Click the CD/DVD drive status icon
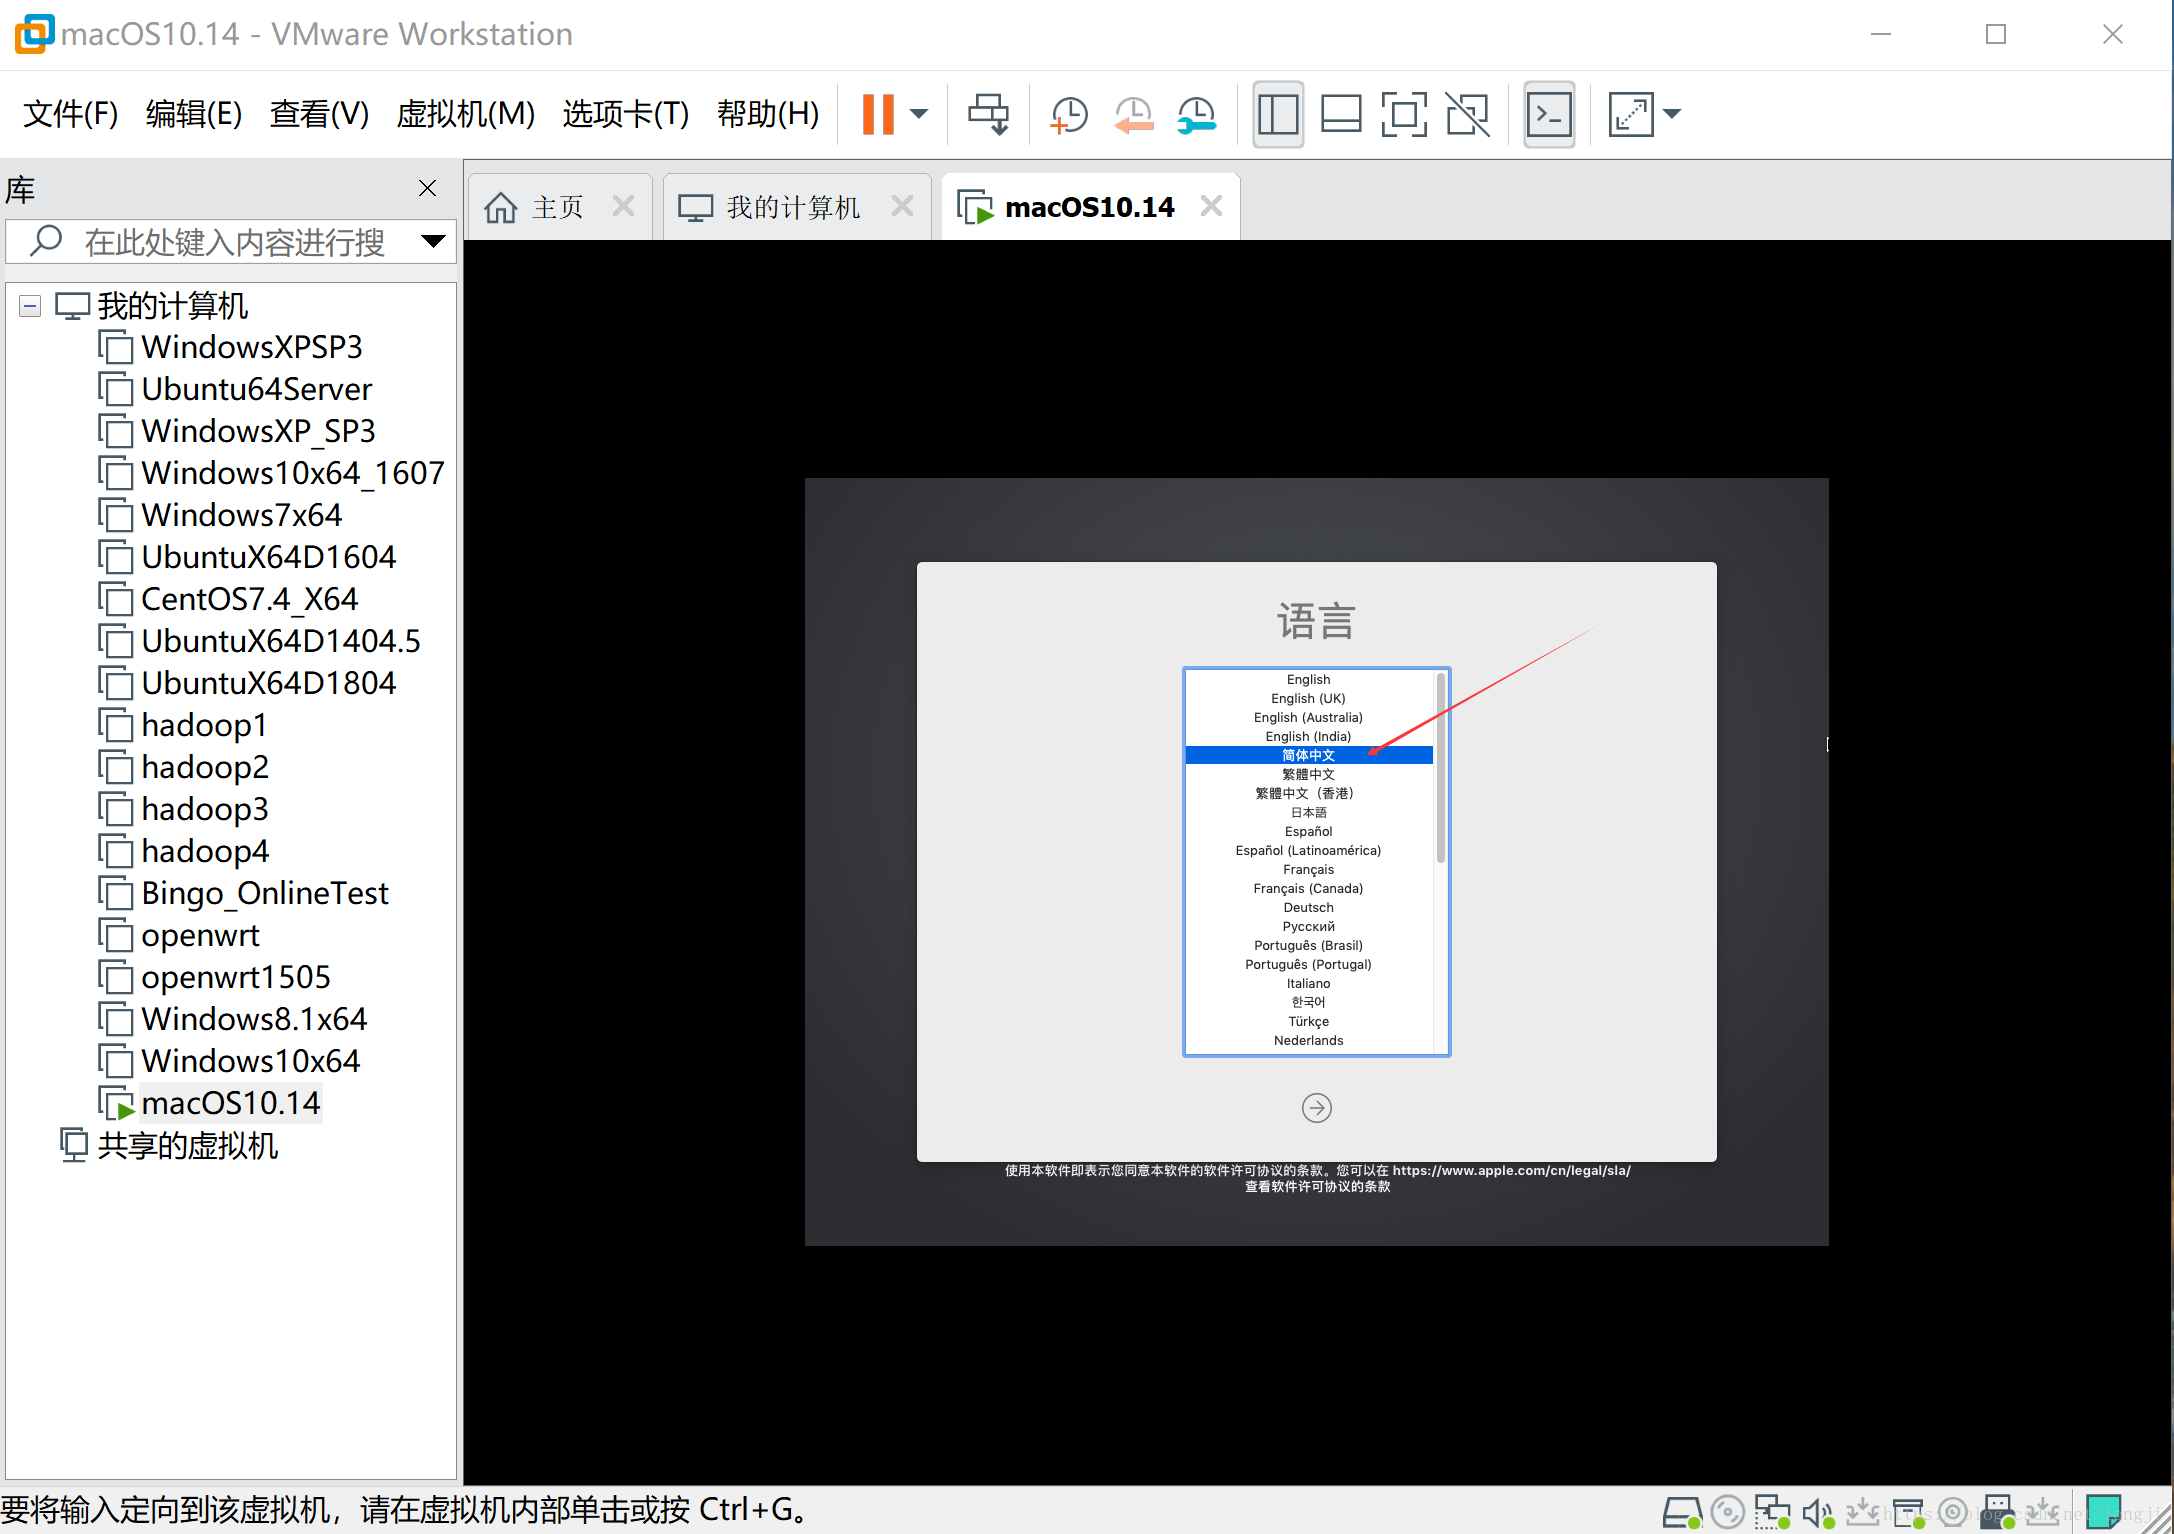Image resolution: width=2174 pixels, height=1534 pixels. pyautogui.click(x=1727, y=1512)
